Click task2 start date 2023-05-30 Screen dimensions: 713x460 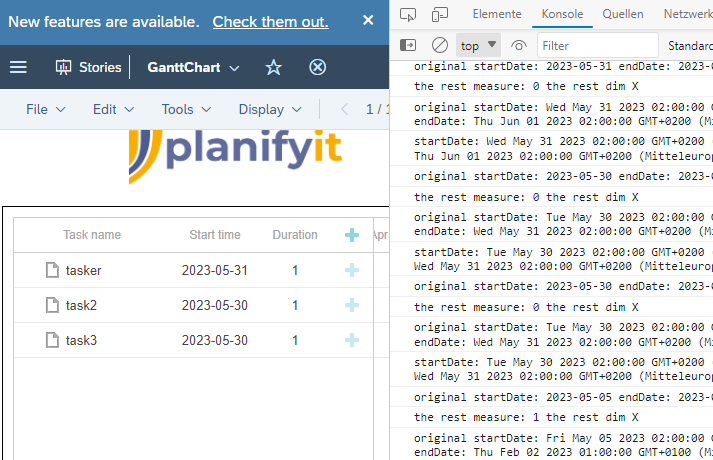(x=215, y=305)
